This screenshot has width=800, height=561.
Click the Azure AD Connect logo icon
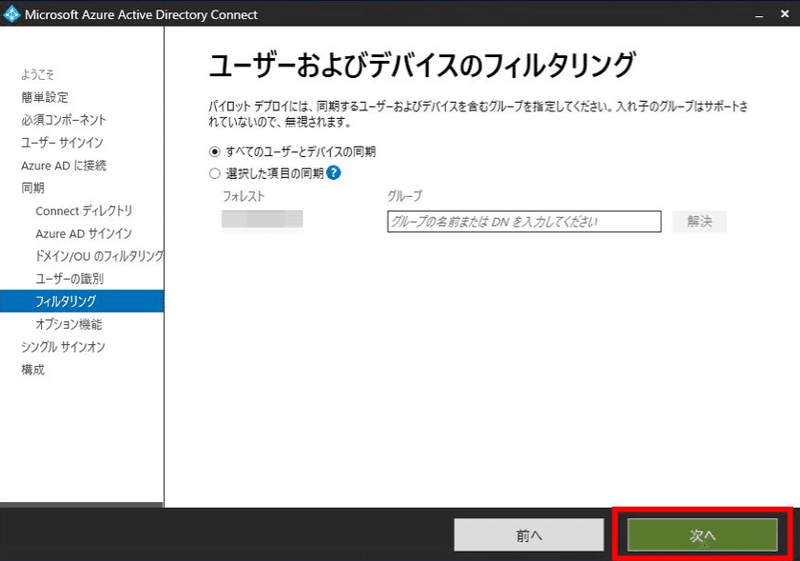[x=11, y=14]
